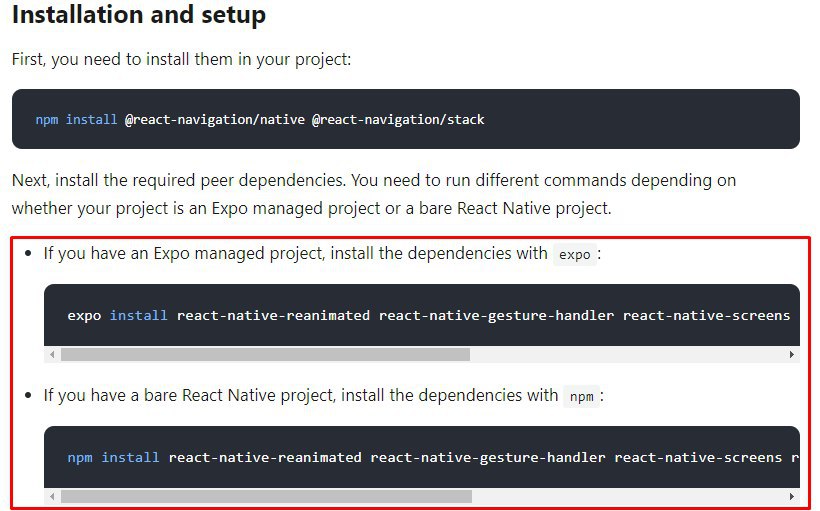Click react-native-reanimated in the npm command
The height and width of the screenshot is (511, 820).
[265, 457]
